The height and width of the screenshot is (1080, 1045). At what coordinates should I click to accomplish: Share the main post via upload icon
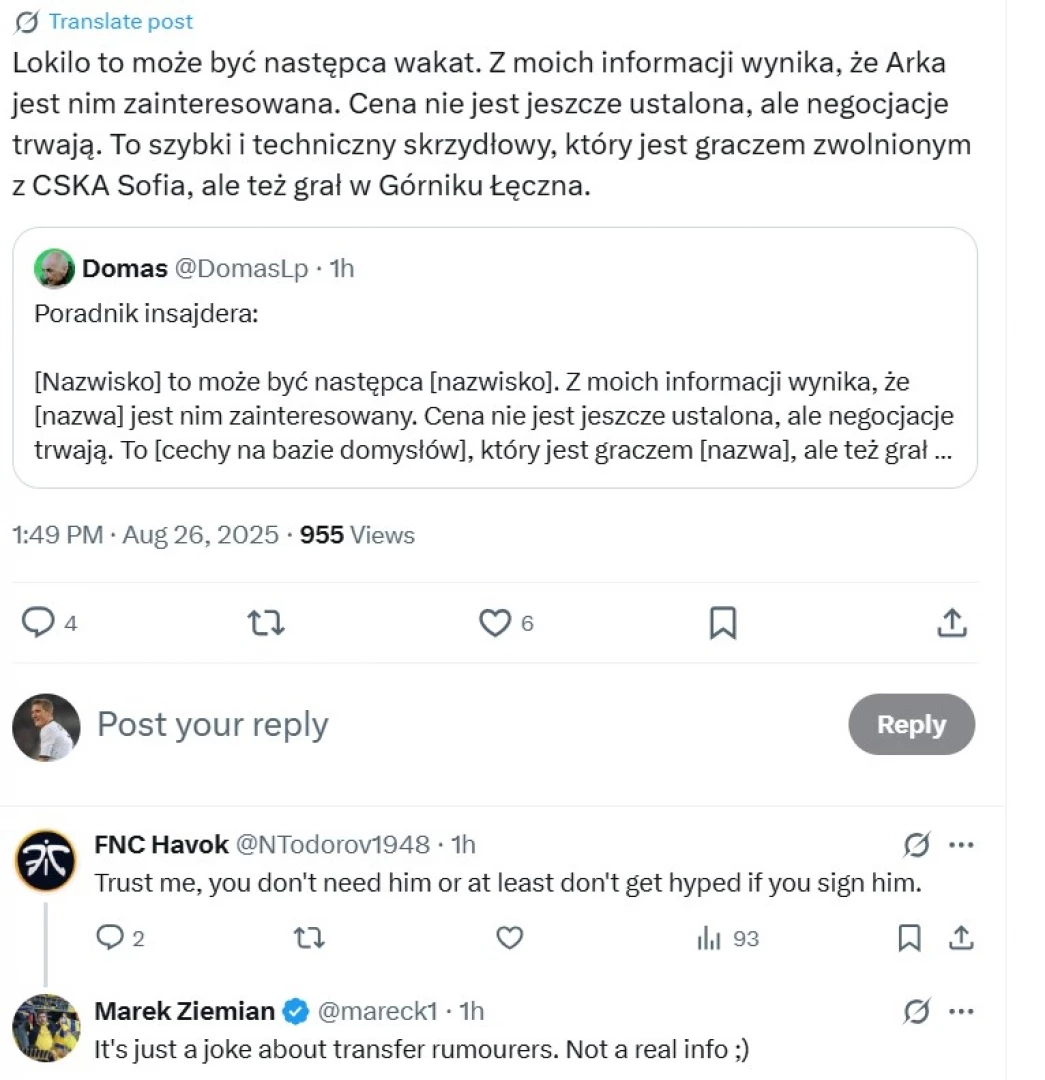coord(952,623)
